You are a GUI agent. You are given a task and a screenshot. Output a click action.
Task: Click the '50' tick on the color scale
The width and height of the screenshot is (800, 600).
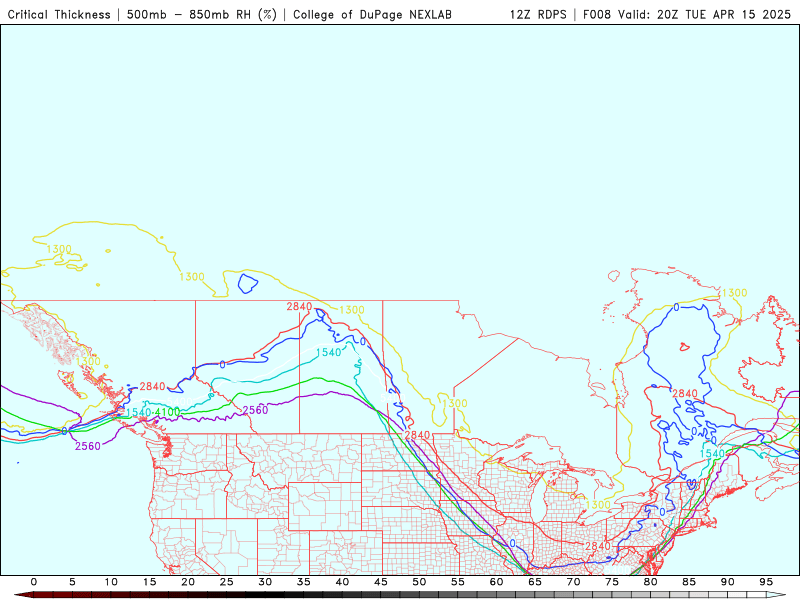pos(419,582)
